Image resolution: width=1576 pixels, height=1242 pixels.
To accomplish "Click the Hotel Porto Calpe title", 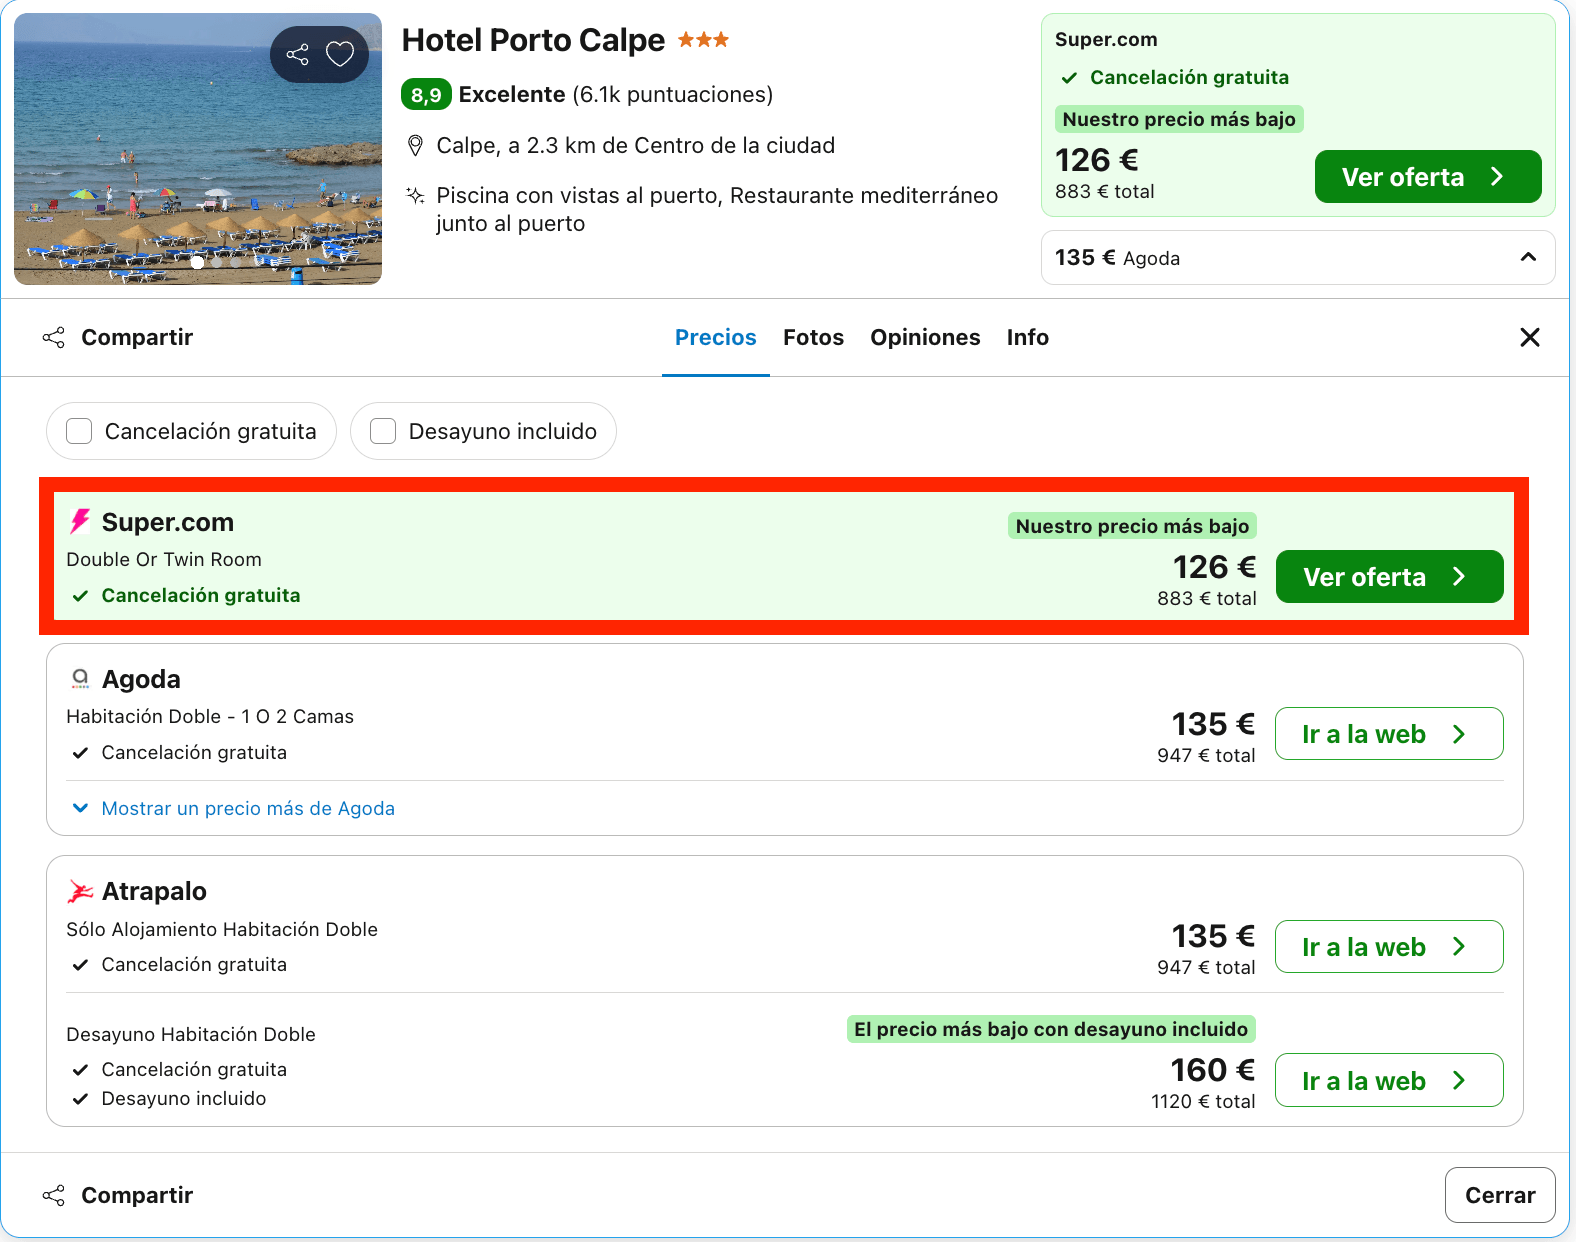I will 533,40.
